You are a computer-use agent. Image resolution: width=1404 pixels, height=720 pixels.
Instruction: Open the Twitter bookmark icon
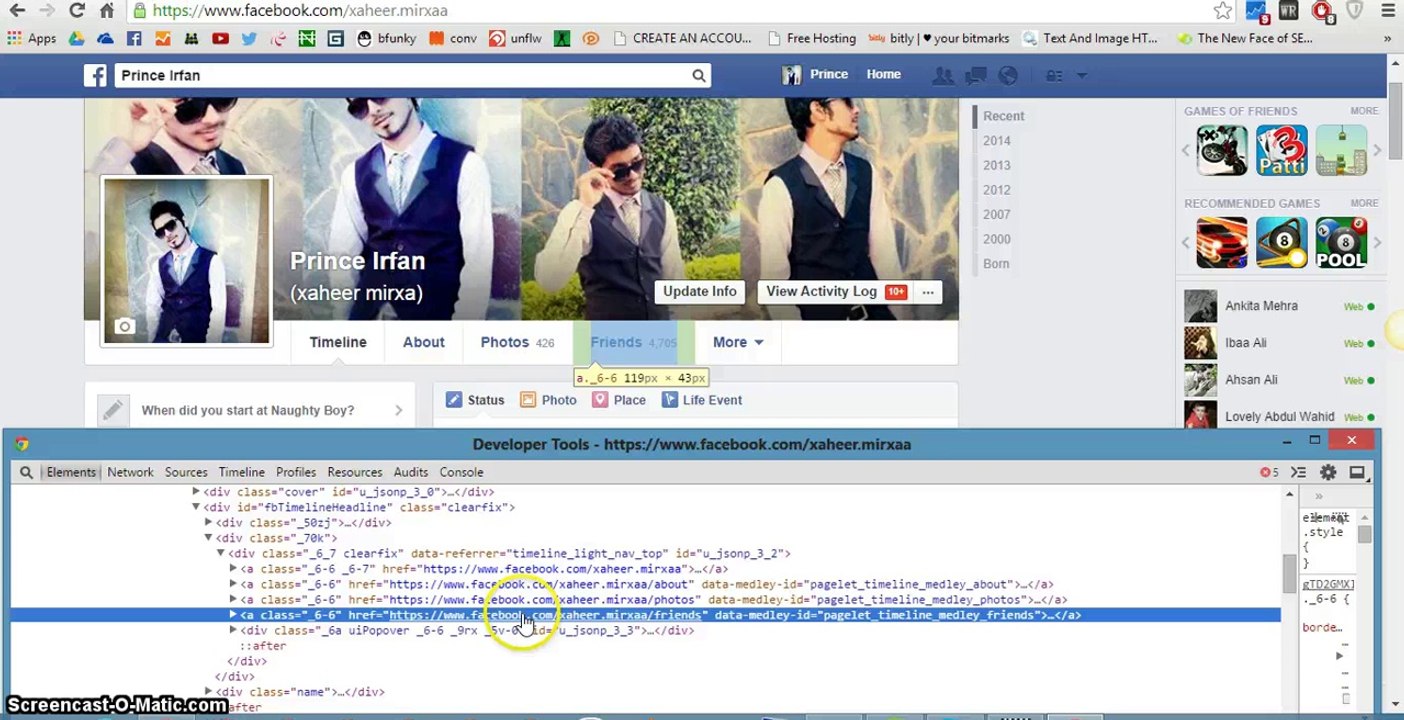249,38
